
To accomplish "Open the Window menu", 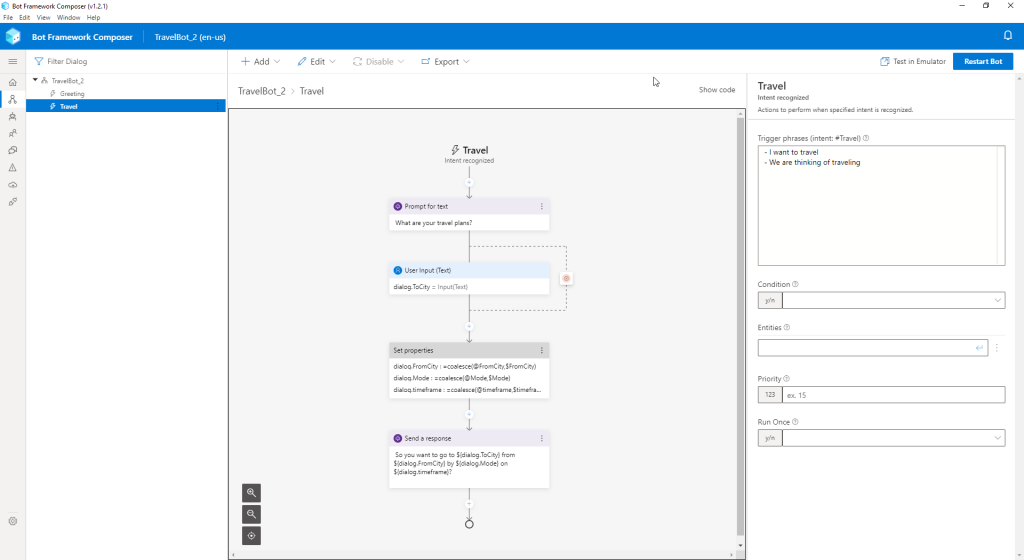I will [x=68, y=18].
